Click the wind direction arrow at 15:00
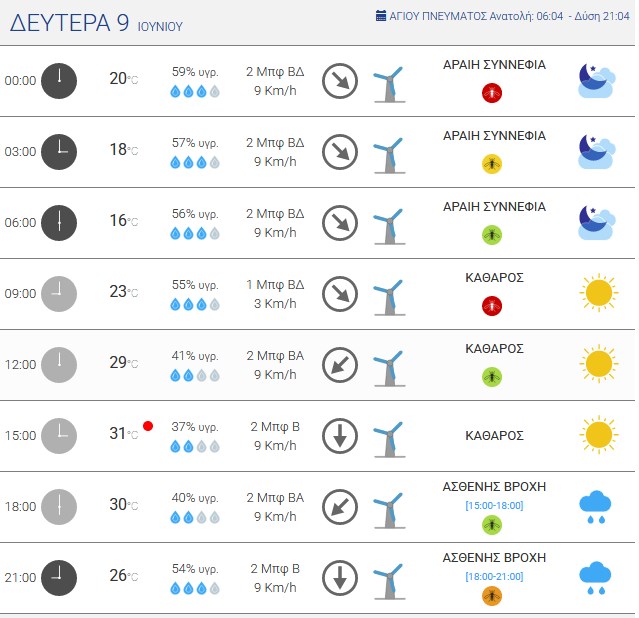The width and height of the screenshot is (639, 618). [340, 436]
